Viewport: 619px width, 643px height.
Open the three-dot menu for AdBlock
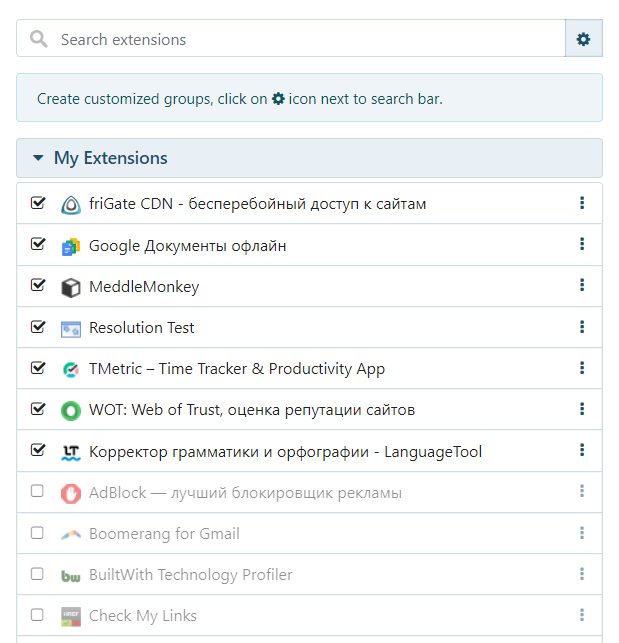(582, 491)
